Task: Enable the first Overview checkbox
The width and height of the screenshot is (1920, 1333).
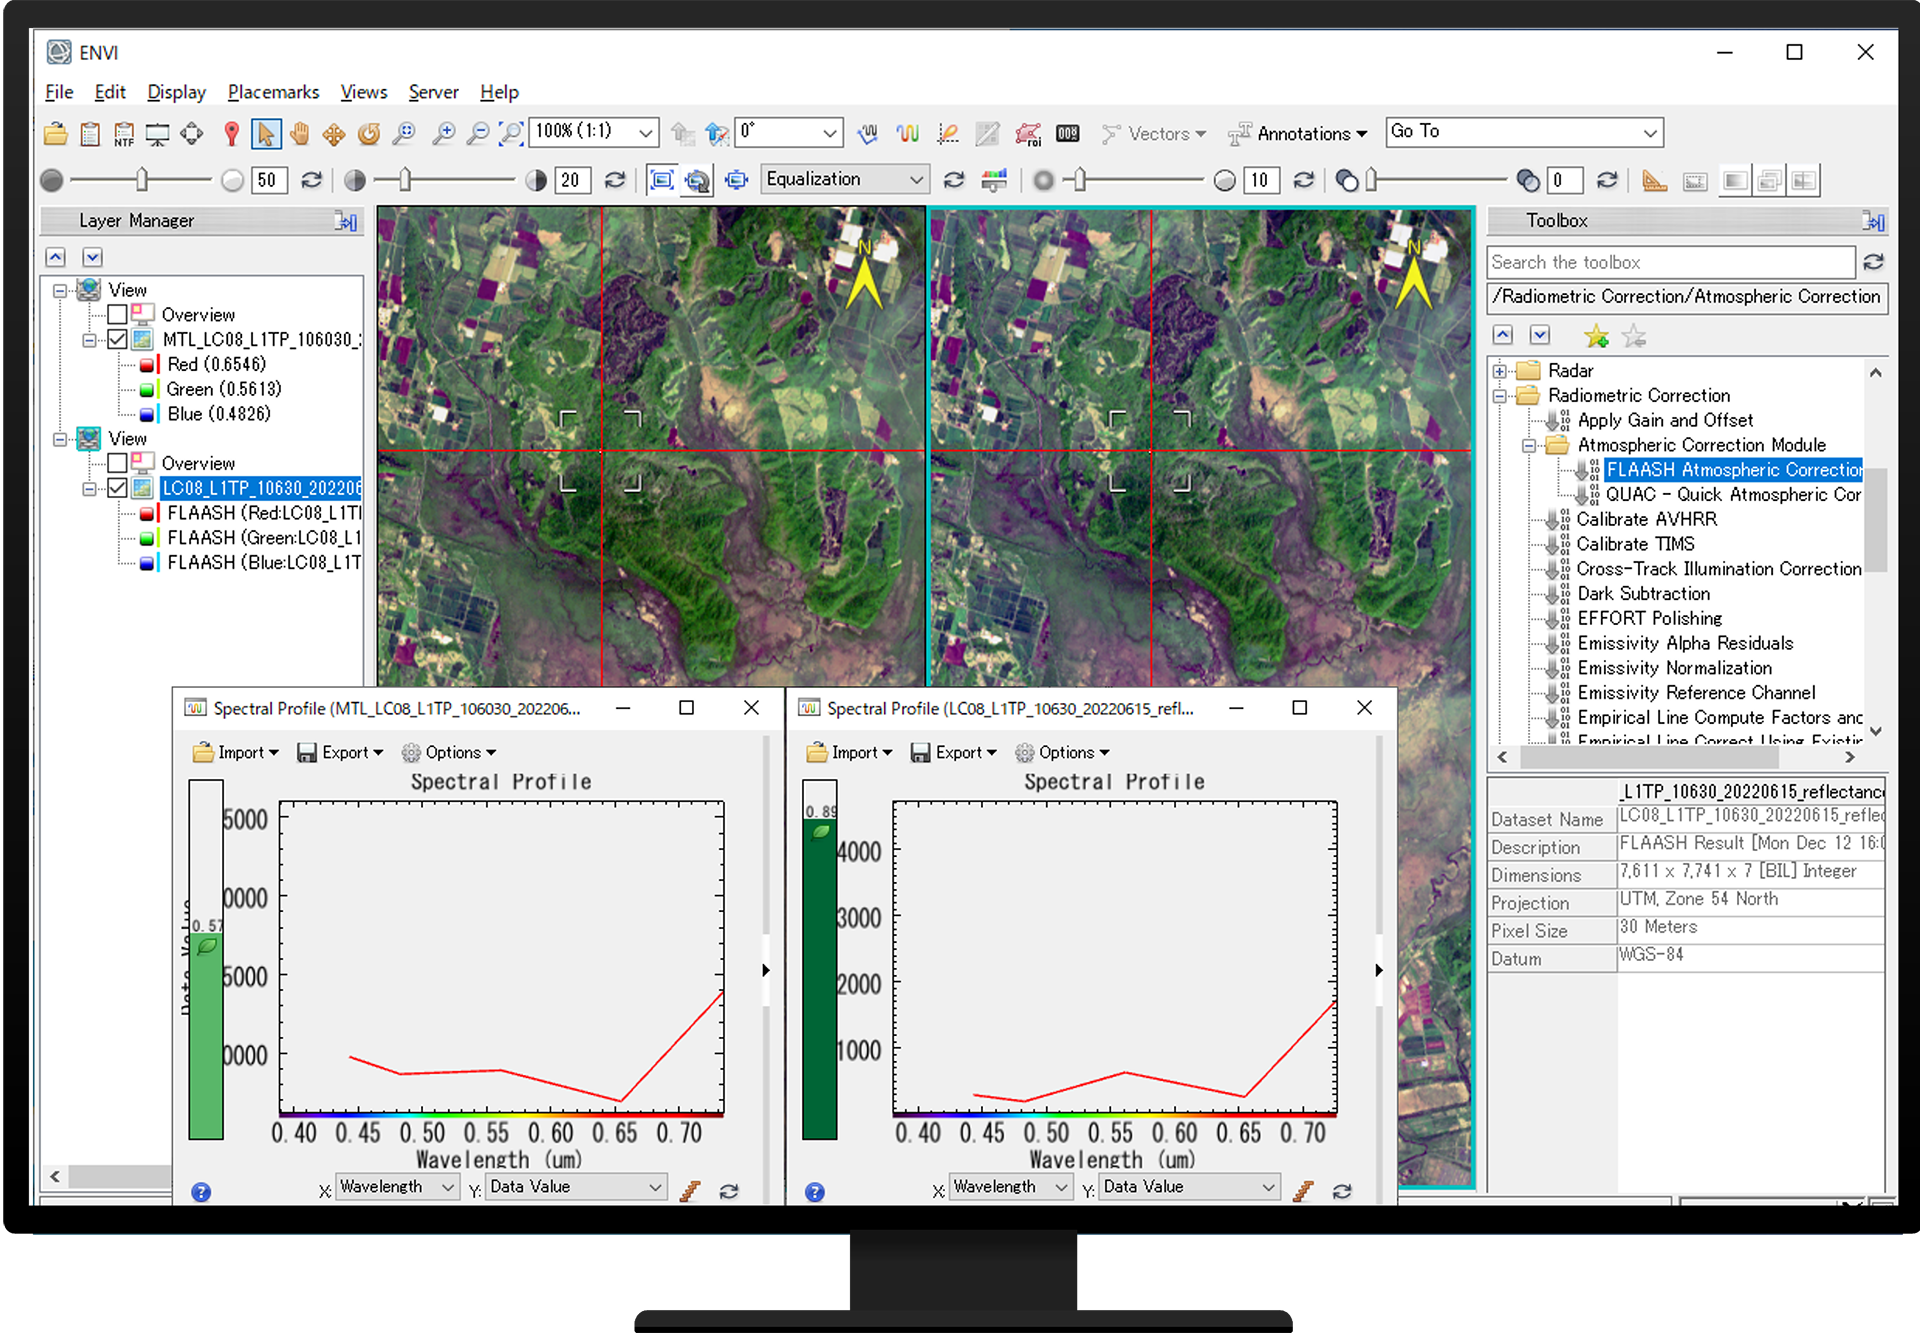Action: point(117,315)
